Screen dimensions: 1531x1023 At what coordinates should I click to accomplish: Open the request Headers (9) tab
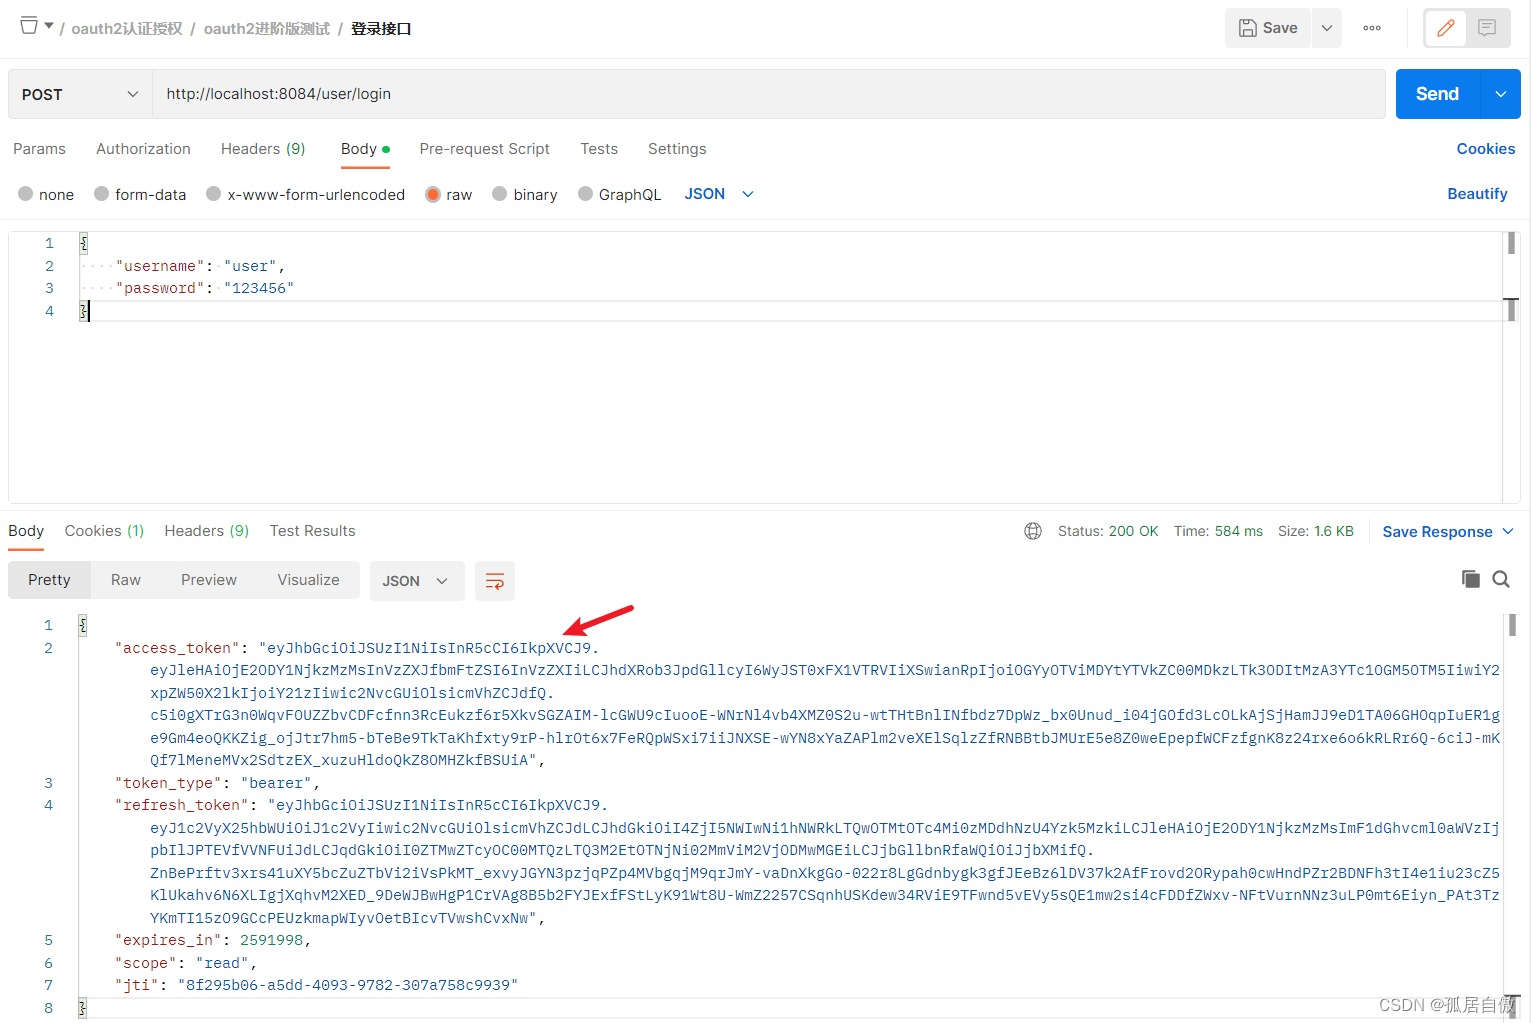[x=263, y=149]
